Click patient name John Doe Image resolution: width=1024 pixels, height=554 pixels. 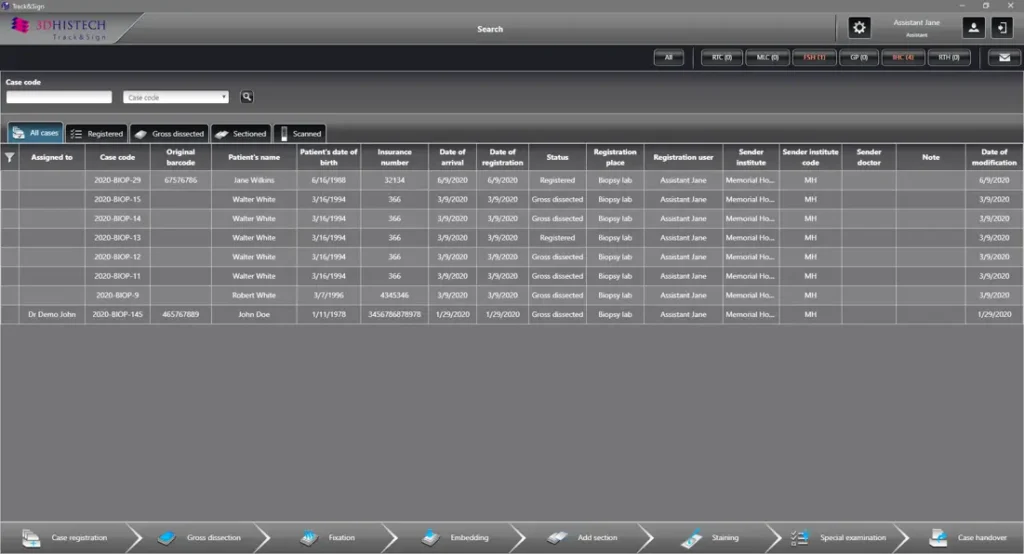[254, 314]
